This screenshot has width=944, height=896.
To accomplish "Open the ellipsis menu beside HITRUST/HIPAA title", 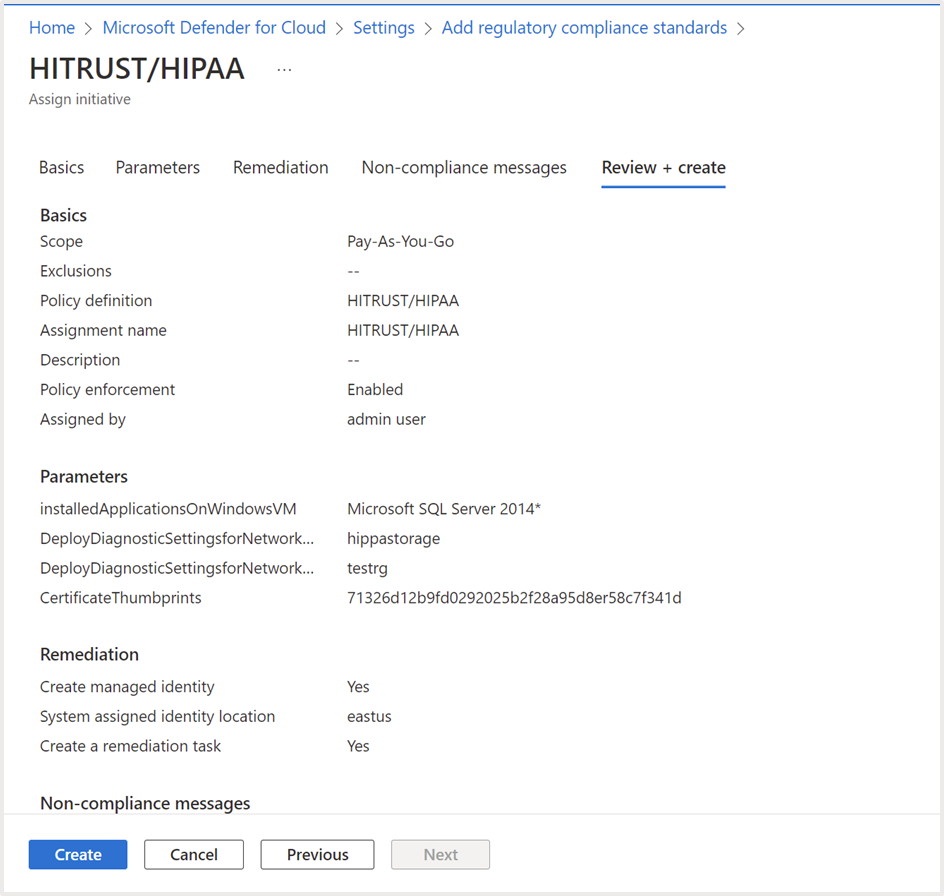I will coord(284,70).
